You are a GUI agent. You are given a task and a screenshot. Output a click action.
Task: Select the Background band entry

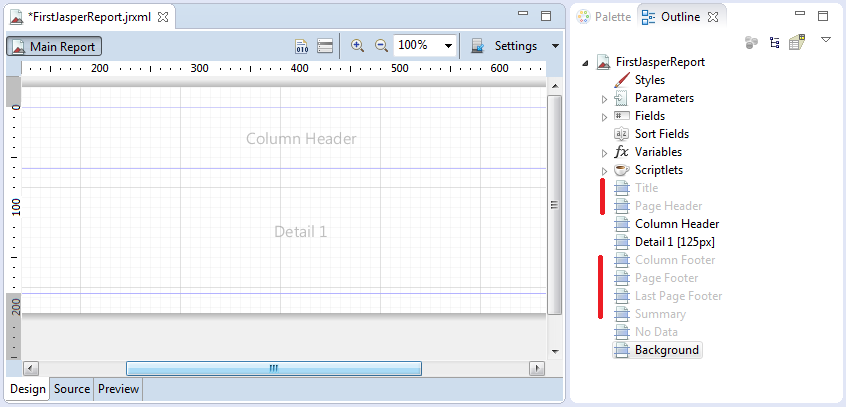pos(667,350)
